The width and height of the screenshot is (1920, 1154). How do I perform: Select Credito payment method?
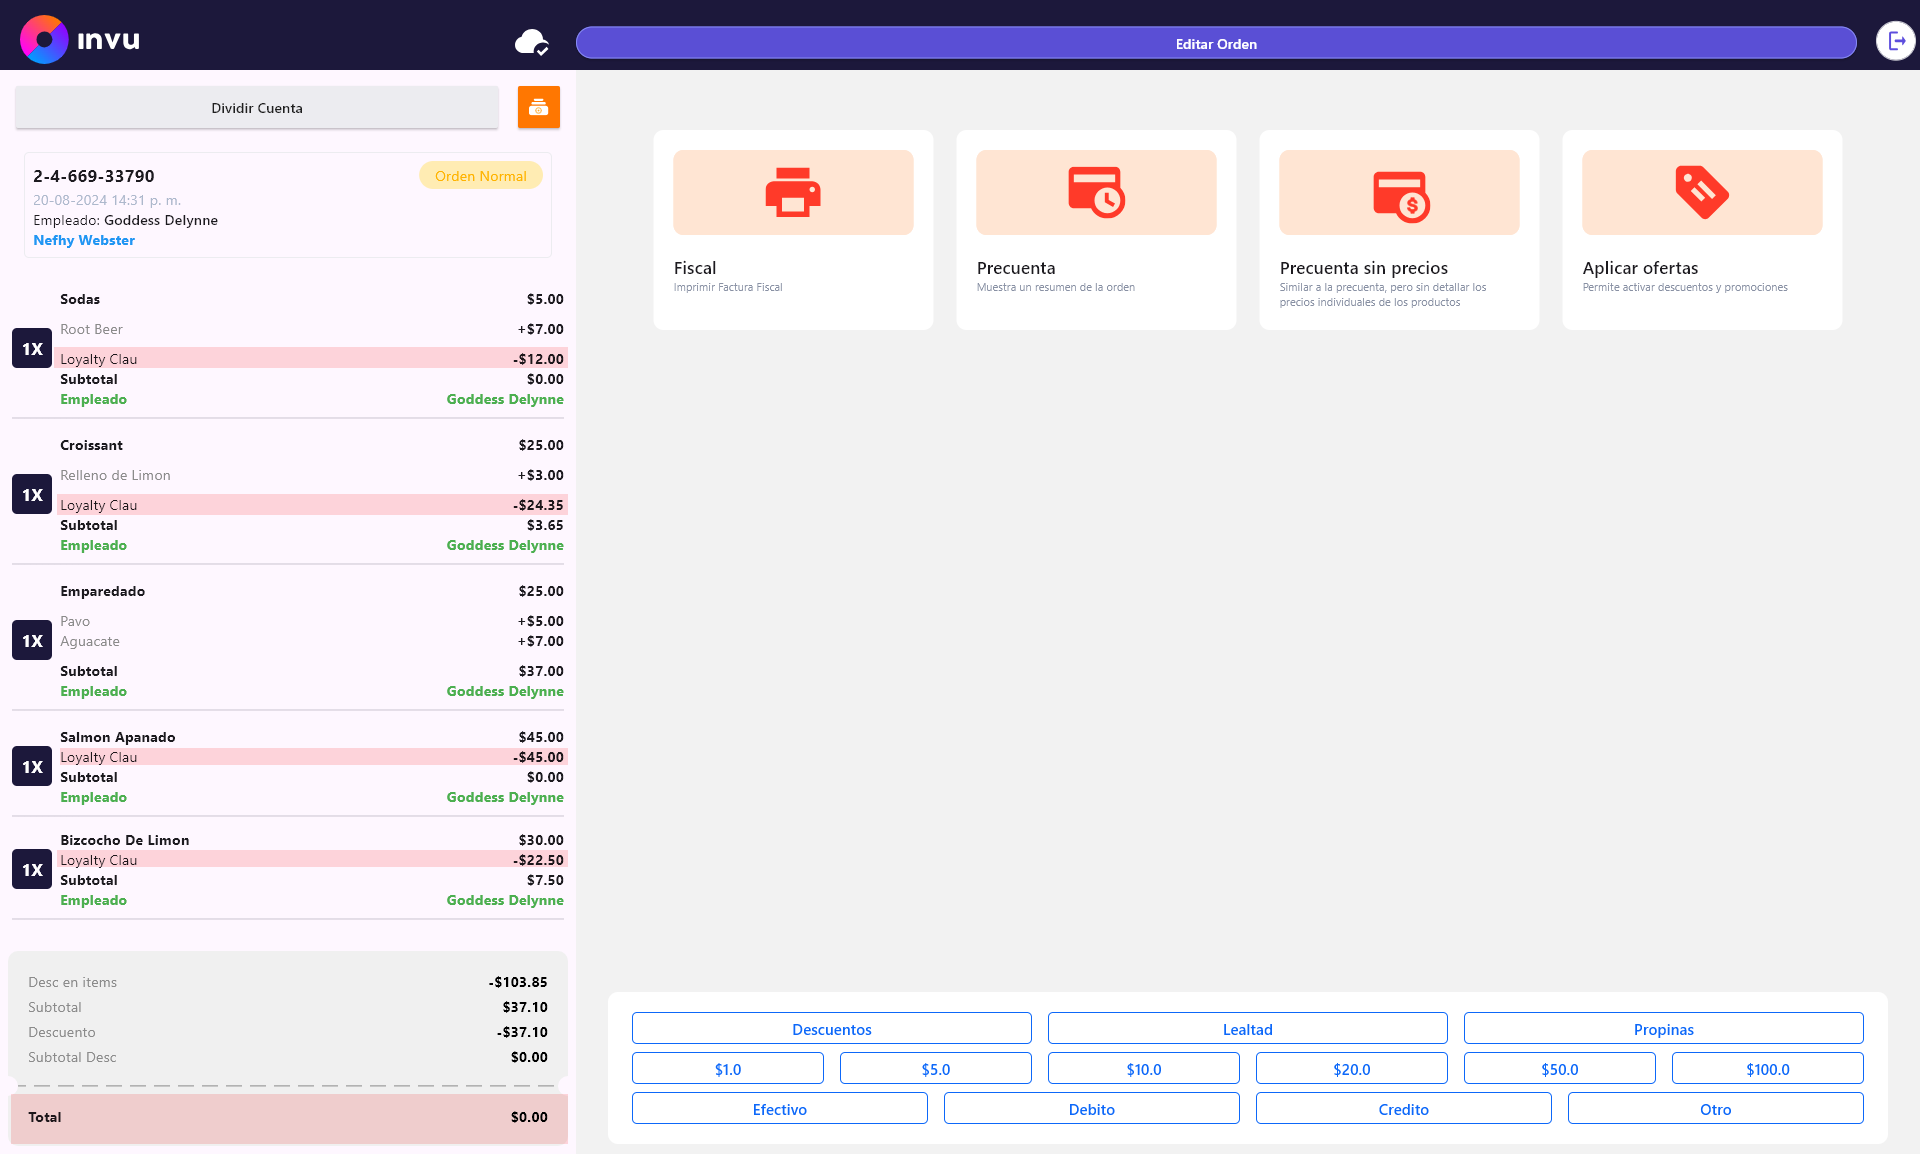click(x=1403, y=1109)
